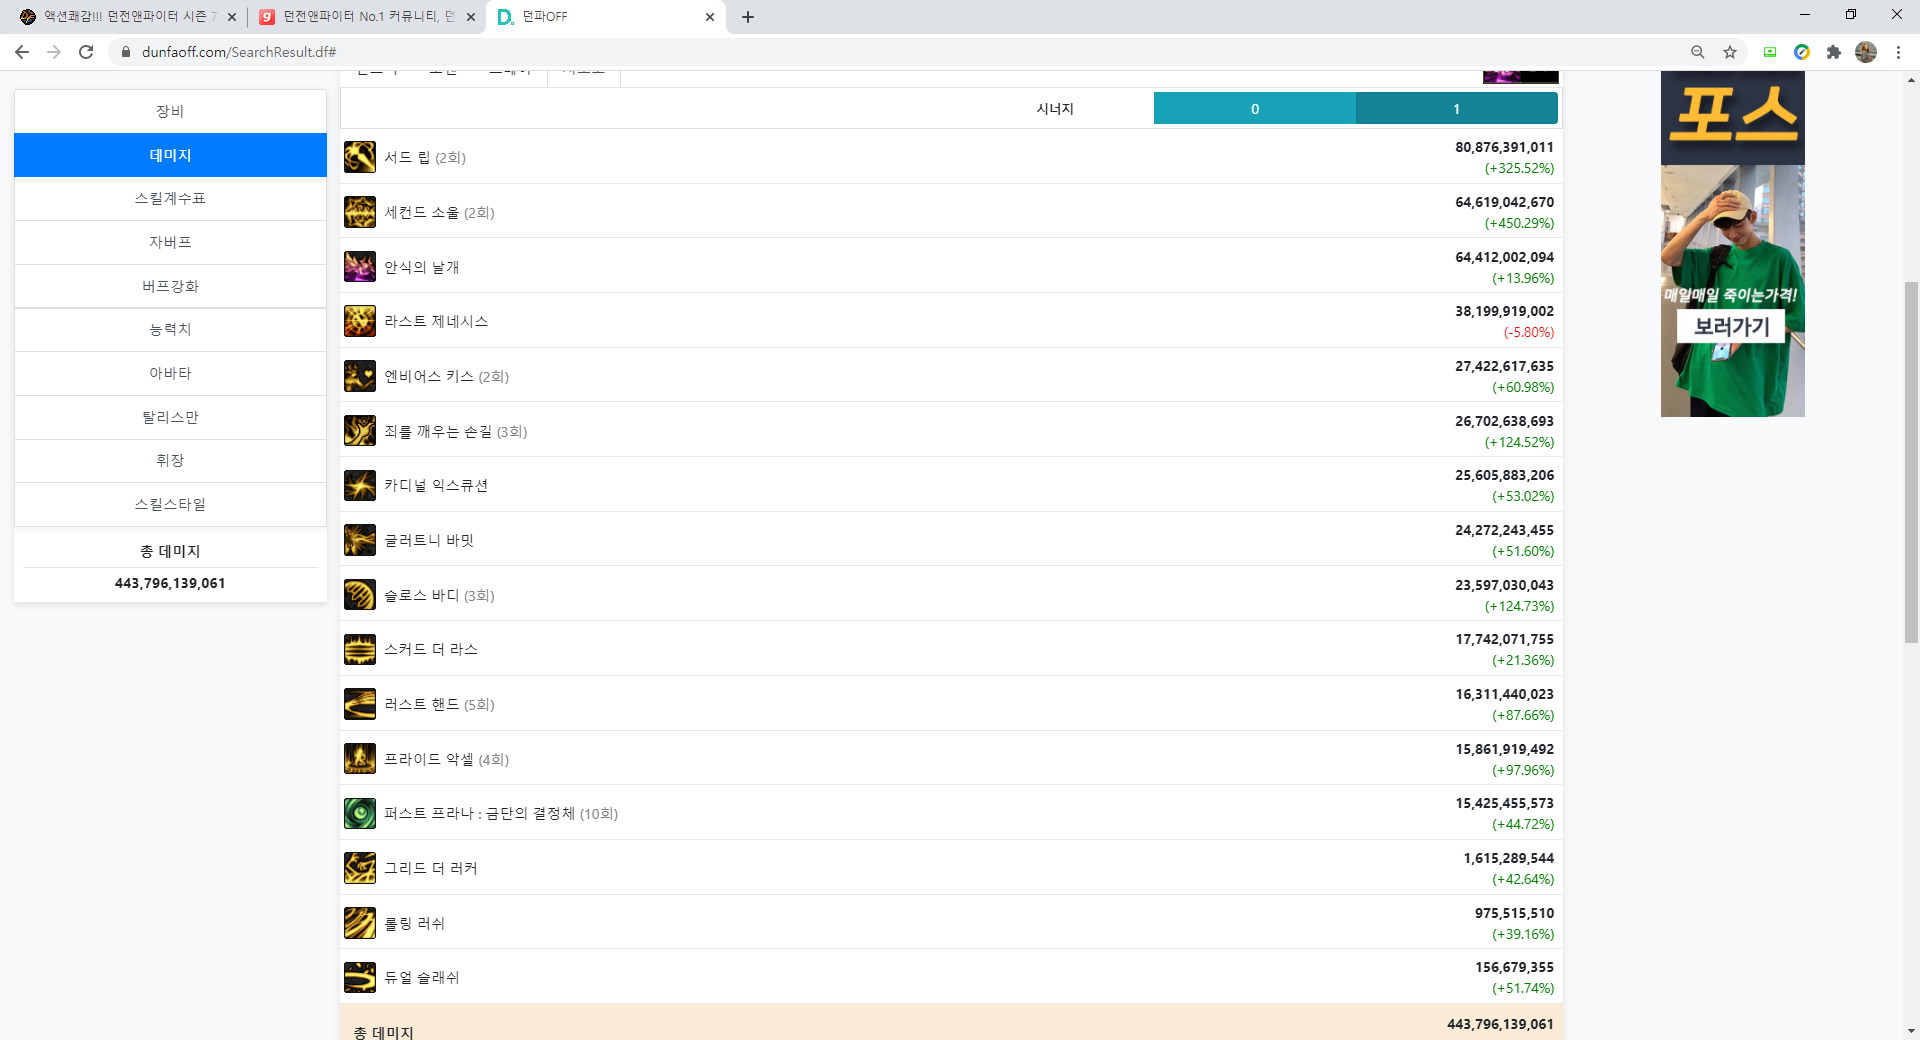Select 장비 in the sidebar
Viewport: 1920px width, 1040px height.
pos(170,111)
